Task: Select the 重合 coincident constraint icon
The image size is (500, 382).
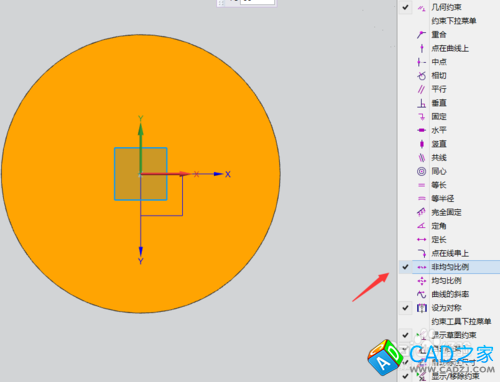Action: (x=421, y=35)
